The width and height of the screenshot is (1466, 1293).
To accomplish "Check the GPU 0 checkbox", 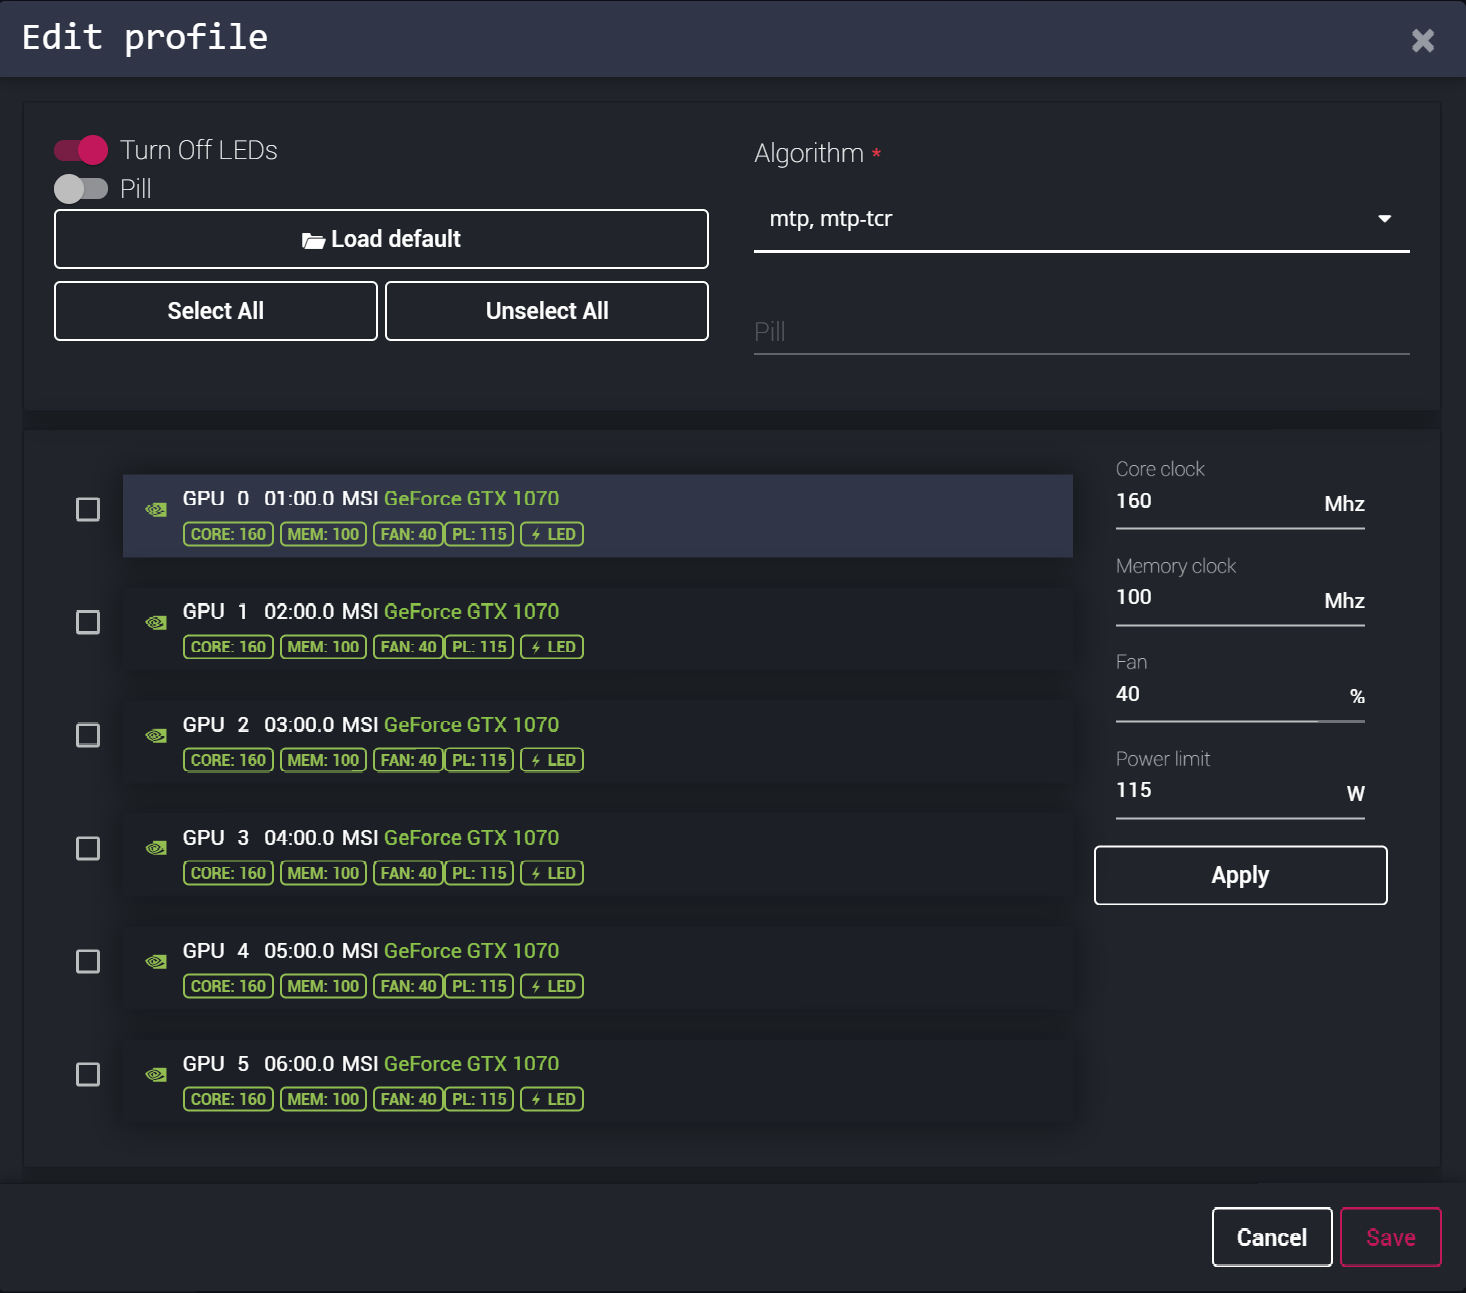I will 88,510.
